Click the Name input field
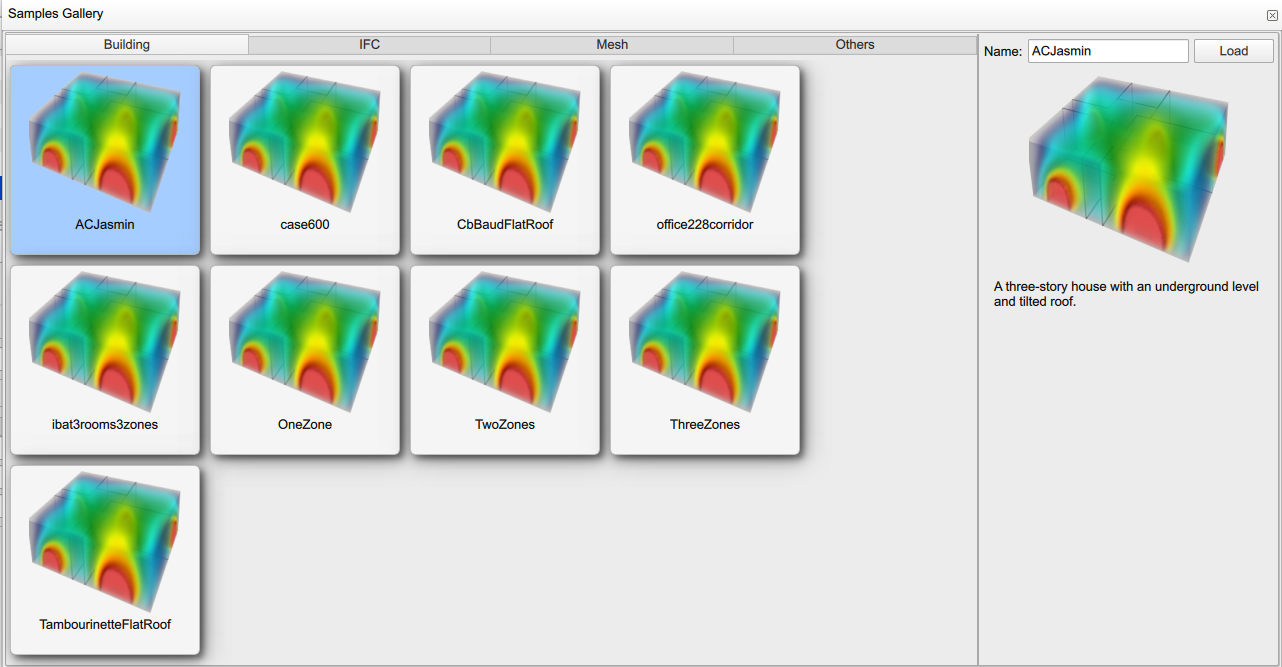The image size is (1282, 667). tap(1107, 51)
